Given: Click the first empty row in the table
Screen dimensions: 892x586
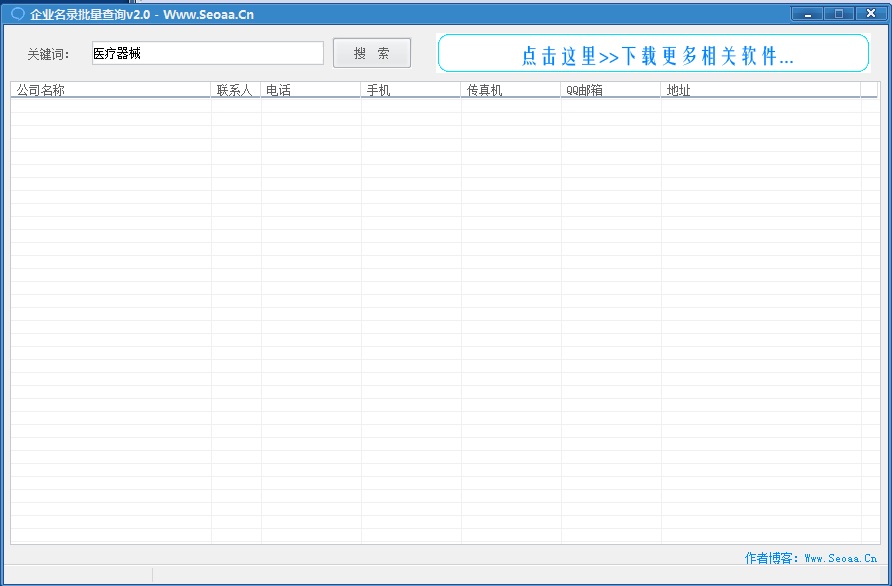Looking at the screenshot, I should [110, 104].
